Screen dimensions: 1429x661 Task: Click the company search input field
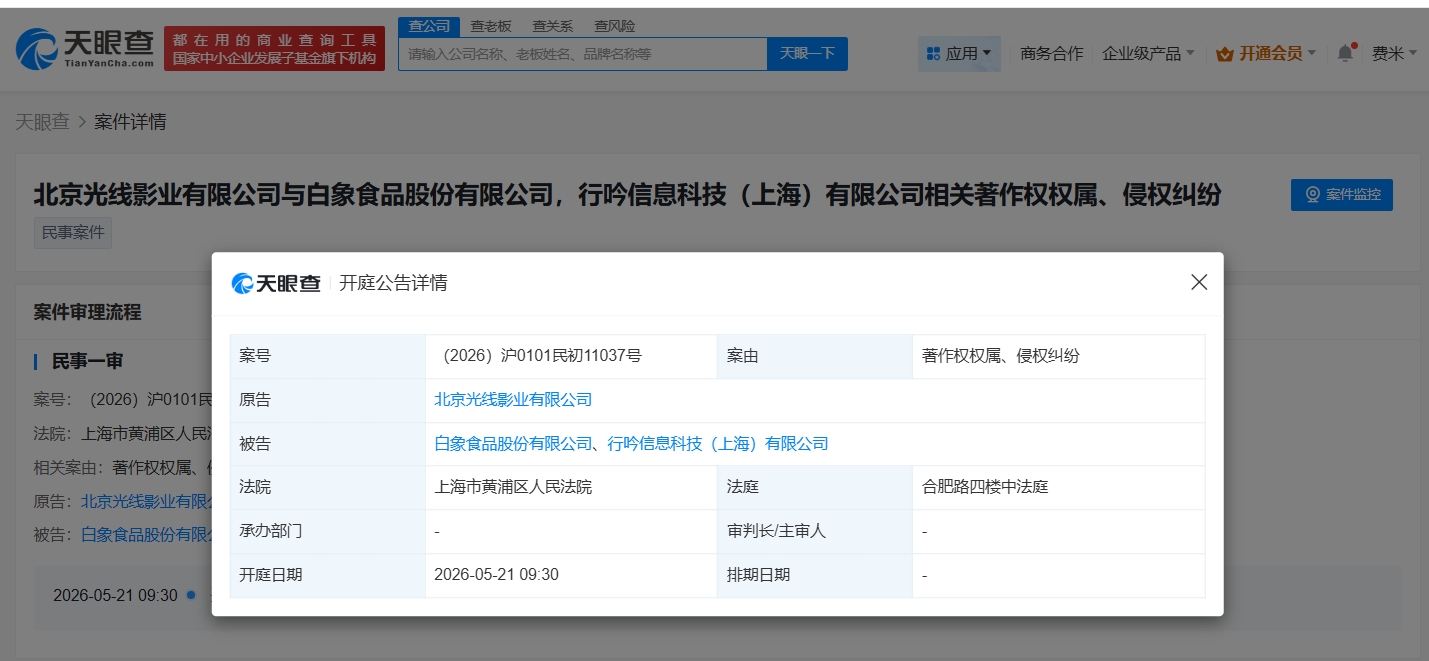click(x=580, y=53)
